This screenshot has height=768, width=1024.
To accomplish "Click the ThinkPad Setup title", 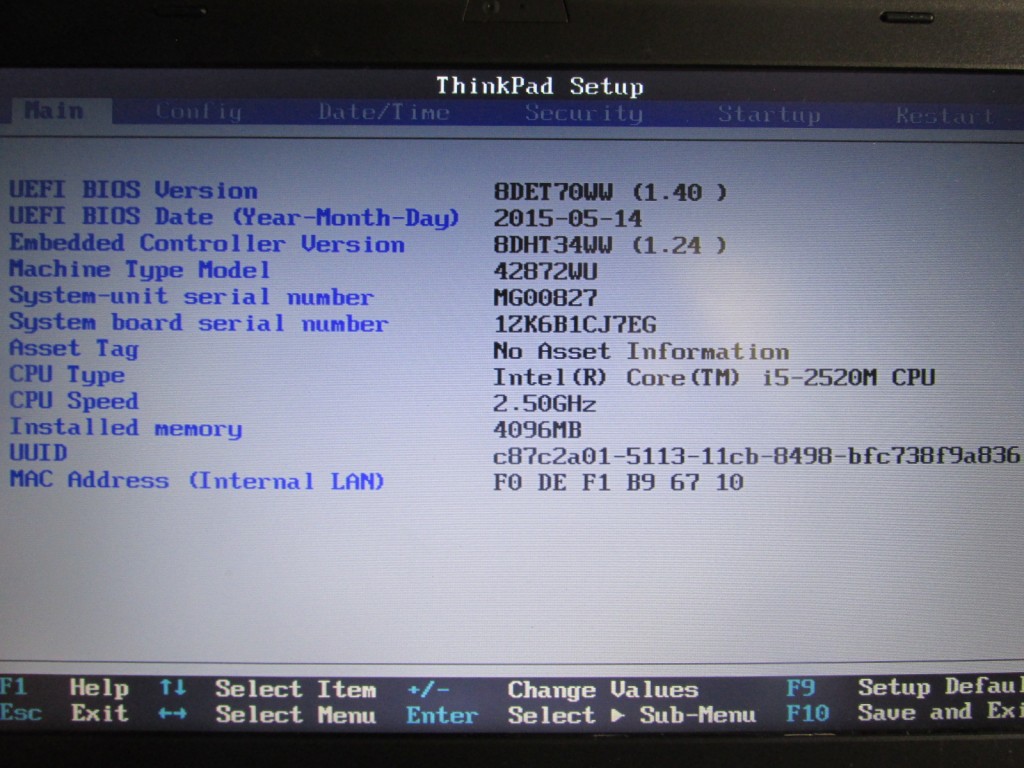I will [x=539, y=86].
